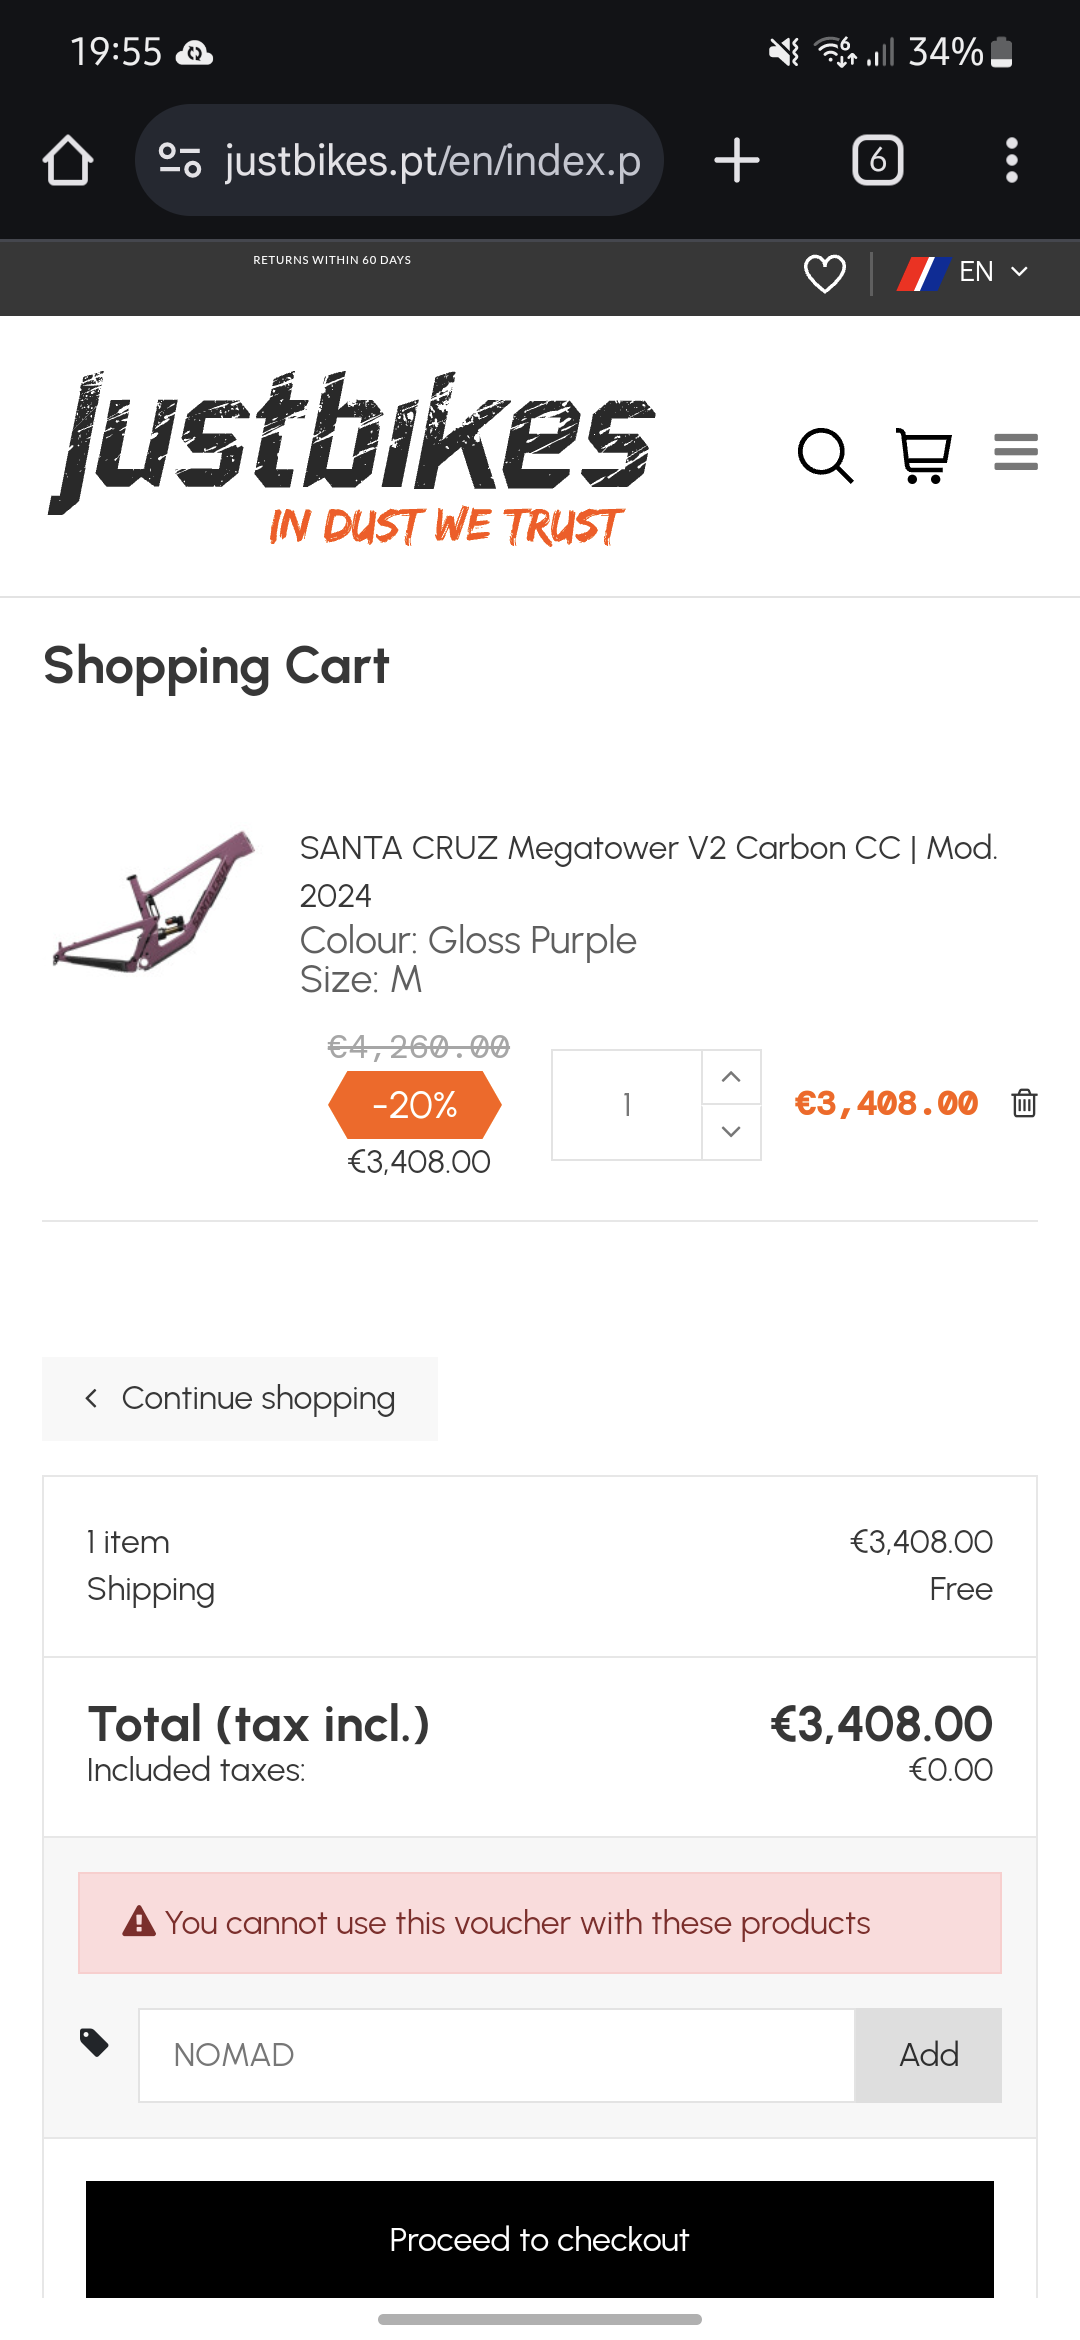Click the Megatower bike frame thumbnail

tap(154, 901)
